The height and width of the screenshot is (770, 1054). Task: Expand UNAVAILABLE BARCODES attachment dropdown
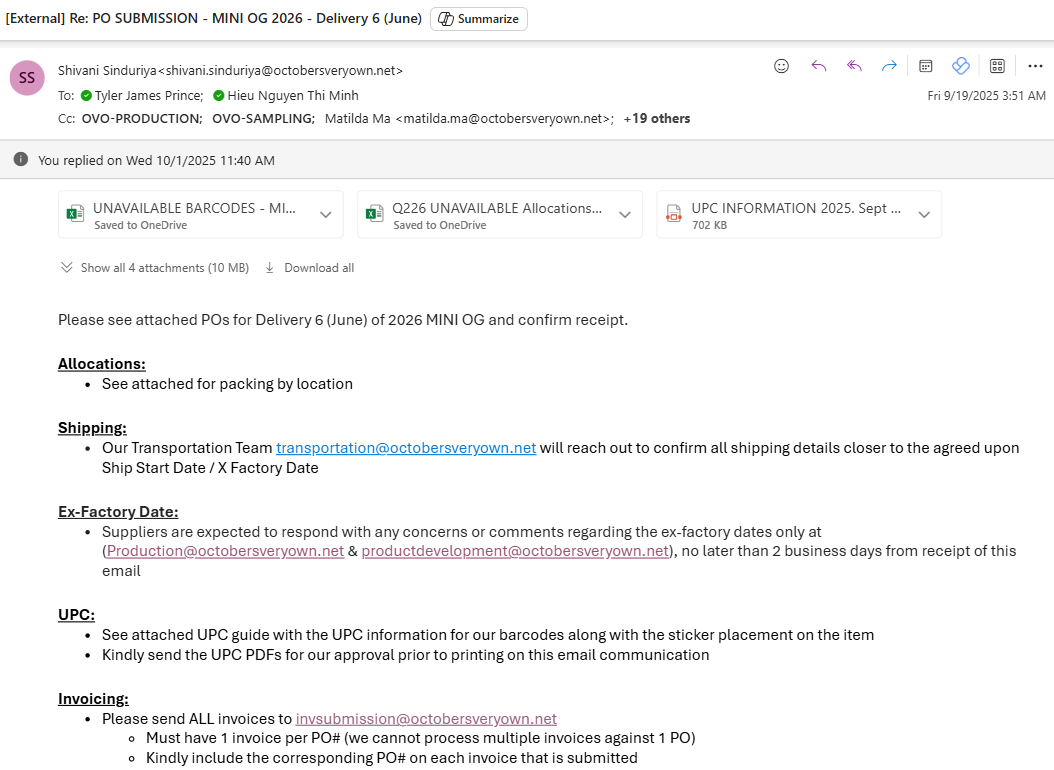pos(326,215)
